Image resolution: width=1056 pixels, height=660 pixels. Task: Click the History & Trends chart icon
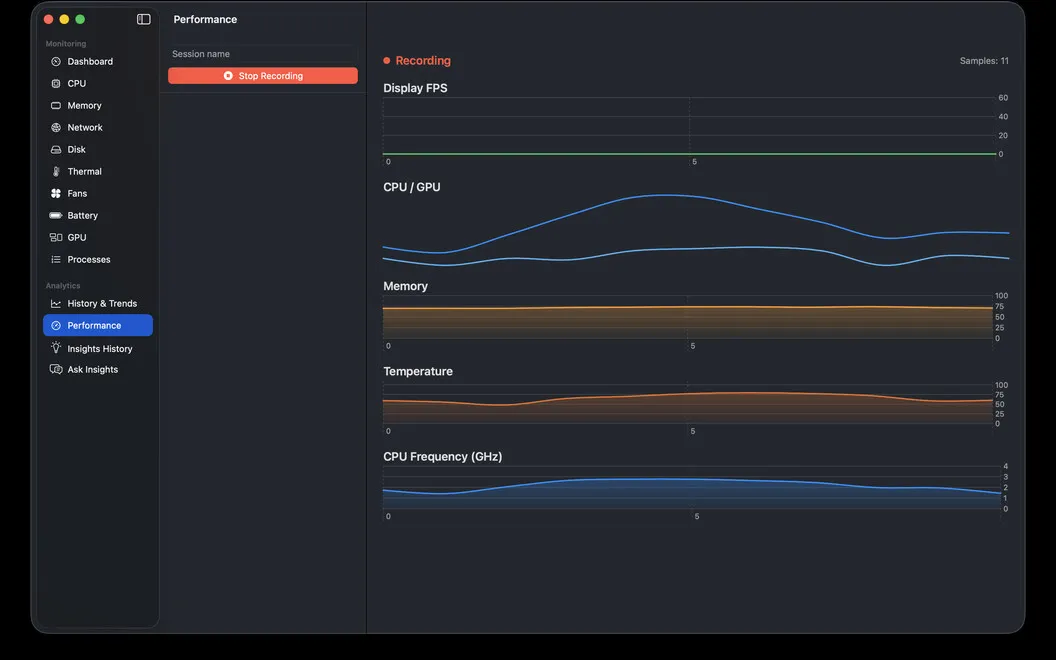click(x=56, y=304)
